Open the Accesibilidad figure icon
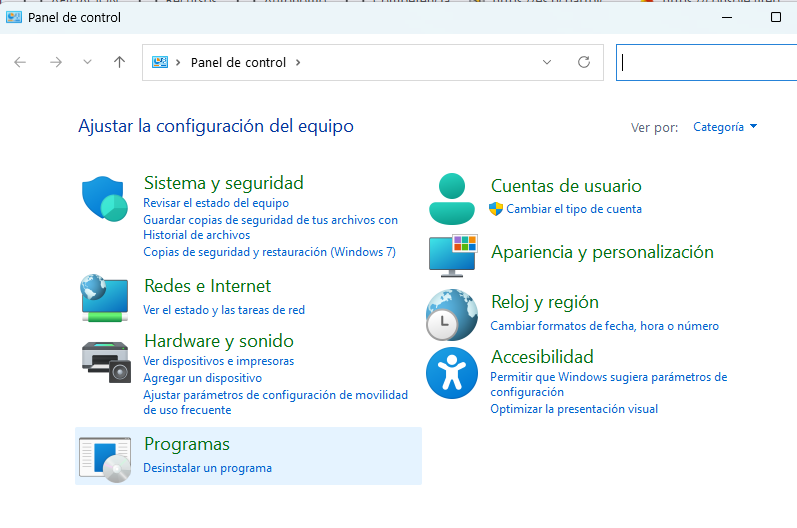The image size is (797, 528). click(451, 373)
